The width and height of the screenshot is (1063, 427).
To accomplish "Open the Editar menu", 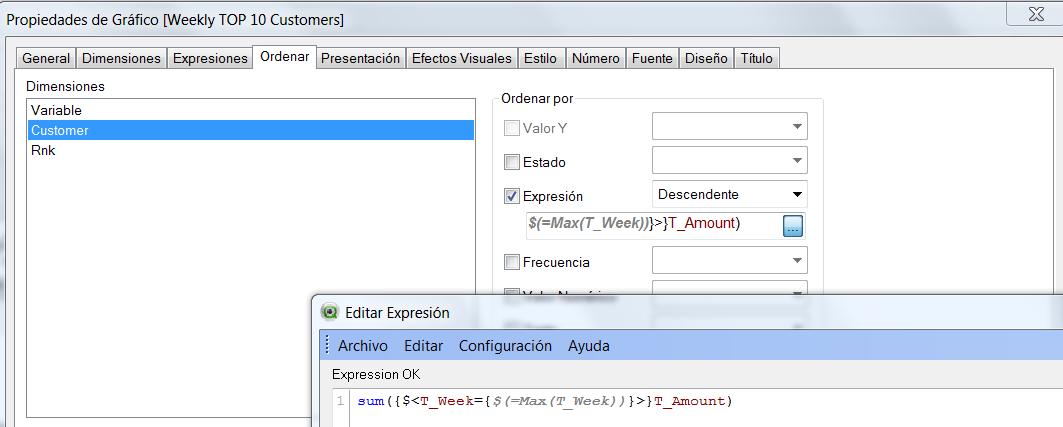I will tap(424, 346).
